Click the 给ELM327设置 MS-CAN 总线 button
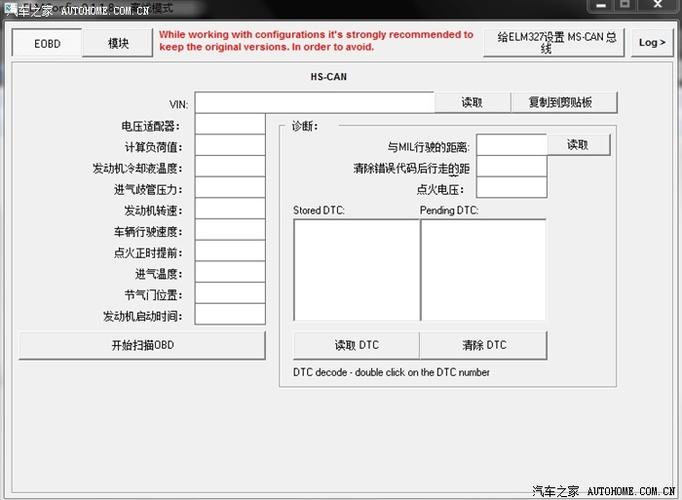 (554, 43)
